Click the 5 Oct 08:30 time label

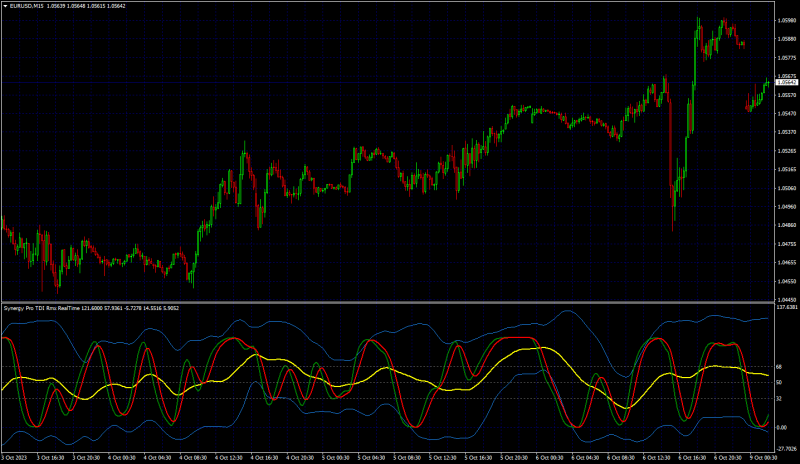tap(407, 458)
